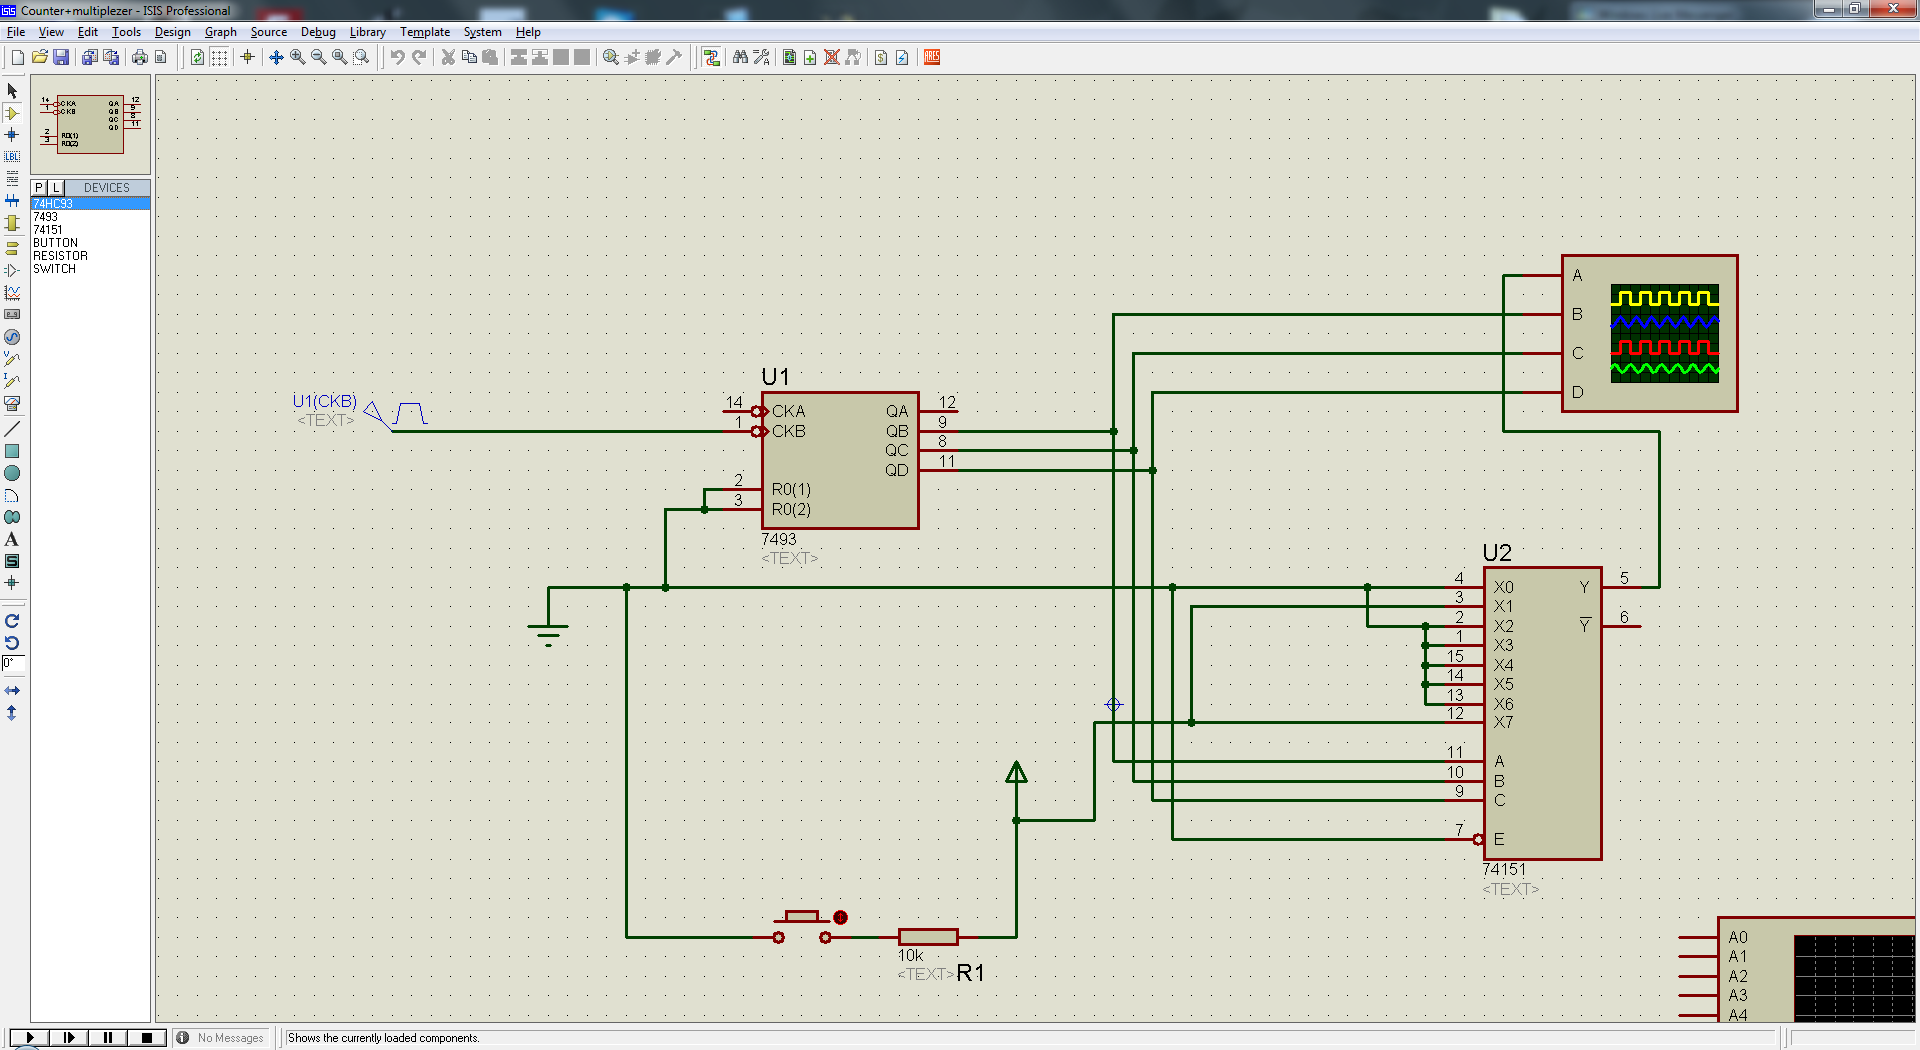Open the Debug menu
This screenshot has width=1920, height=1050.
[318, 32]
